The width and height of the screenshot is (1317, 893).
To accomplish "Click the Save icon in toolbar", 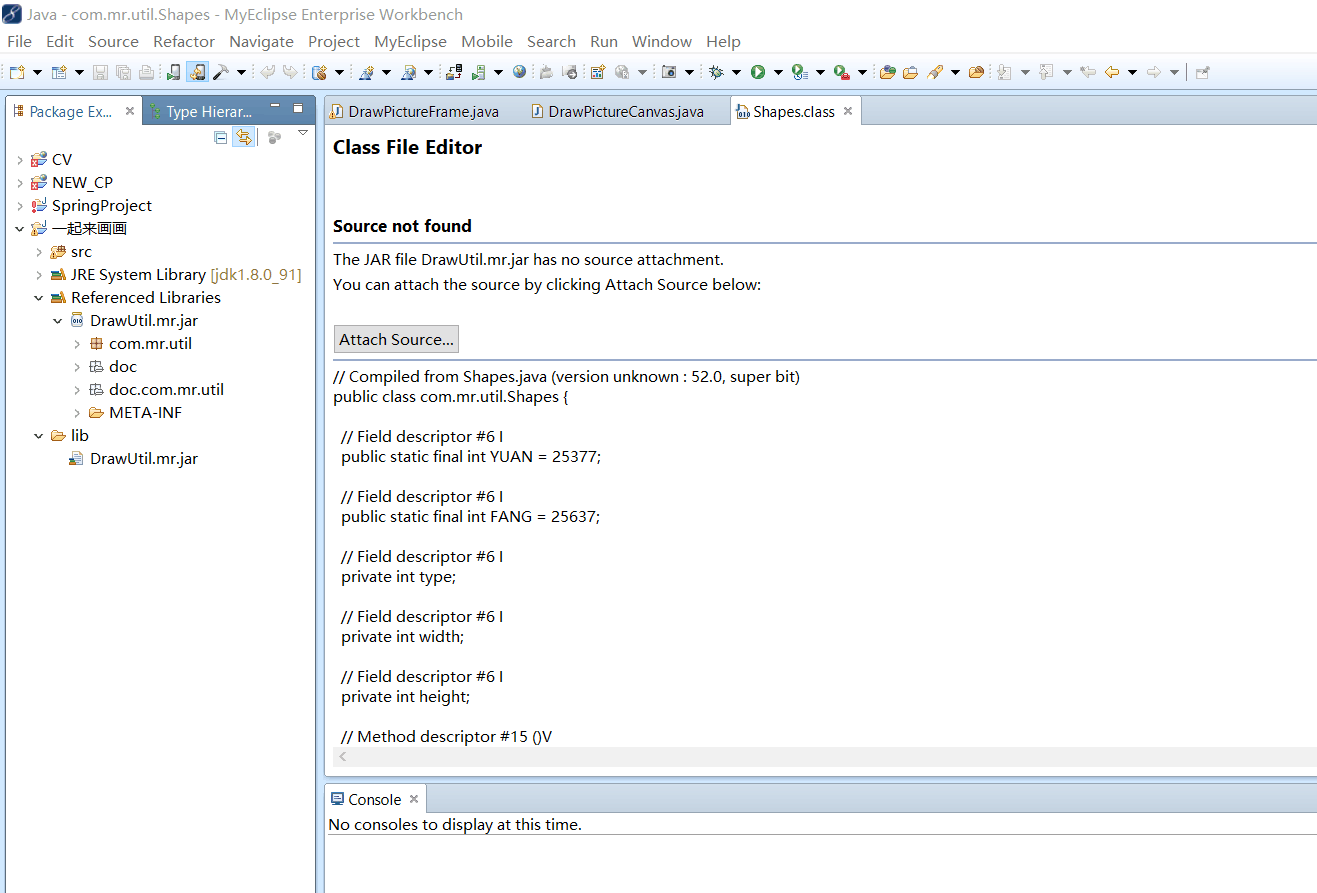I will coord(100,72).
